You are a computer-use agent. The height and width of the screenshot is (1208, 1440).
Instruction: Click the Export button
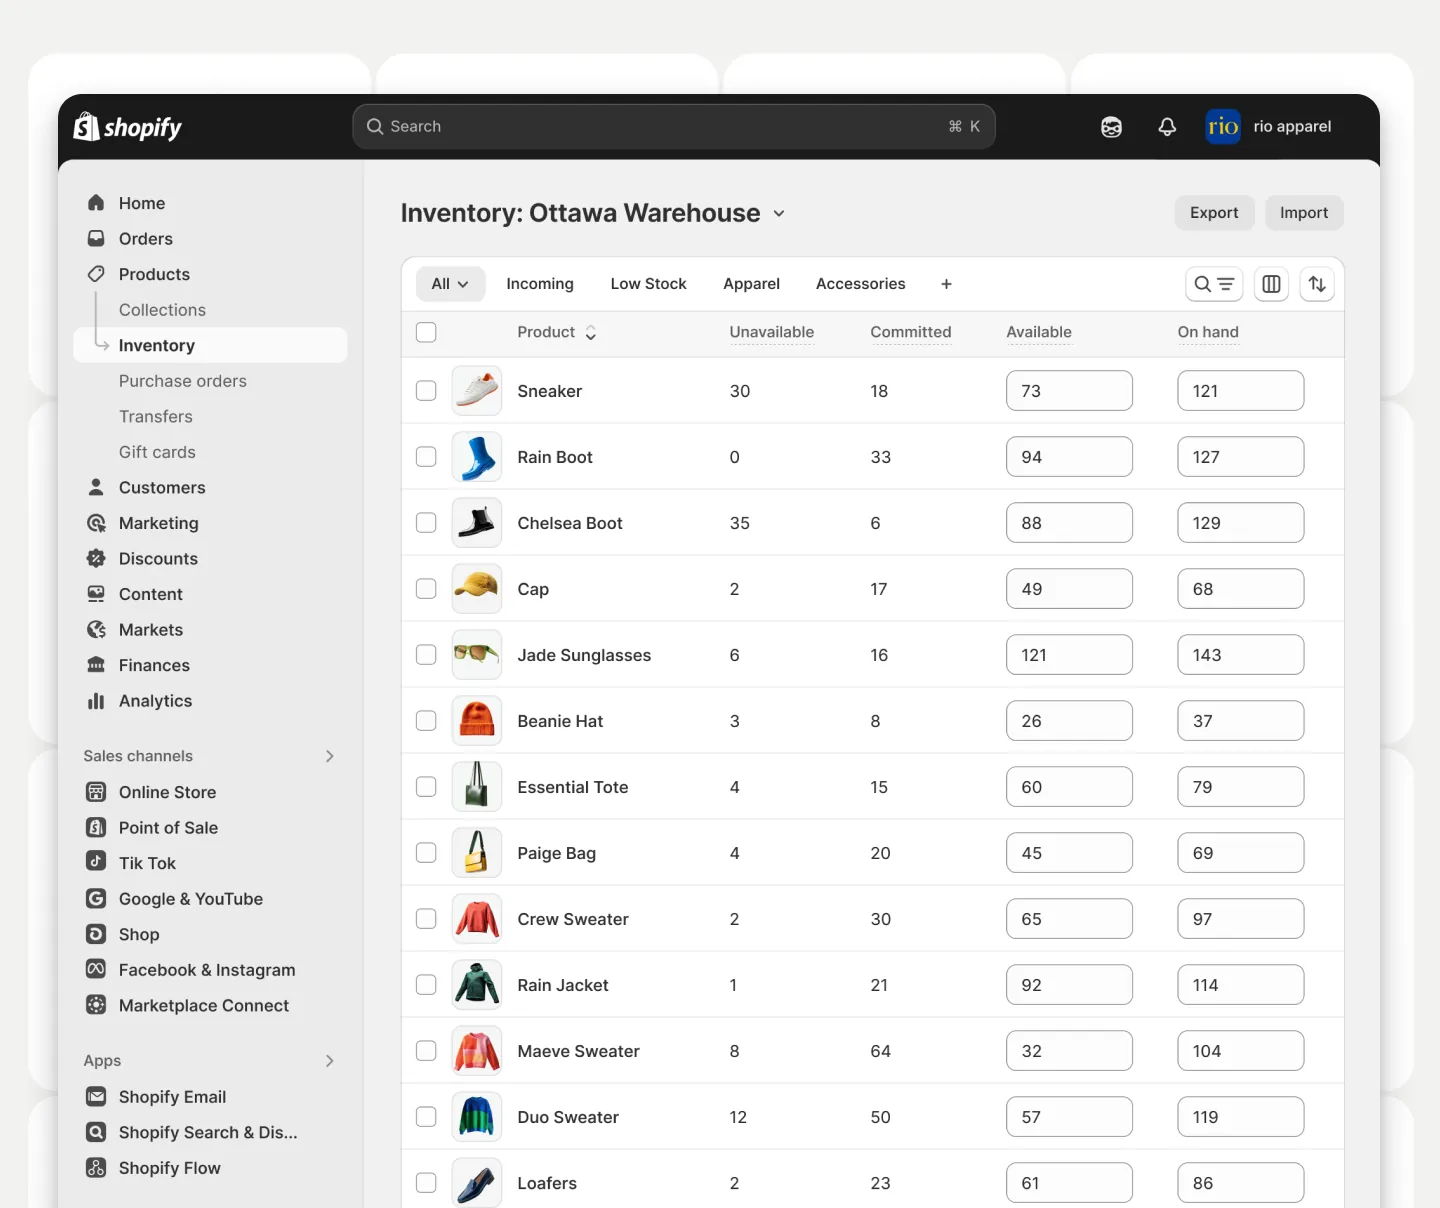pos(1214,213)
